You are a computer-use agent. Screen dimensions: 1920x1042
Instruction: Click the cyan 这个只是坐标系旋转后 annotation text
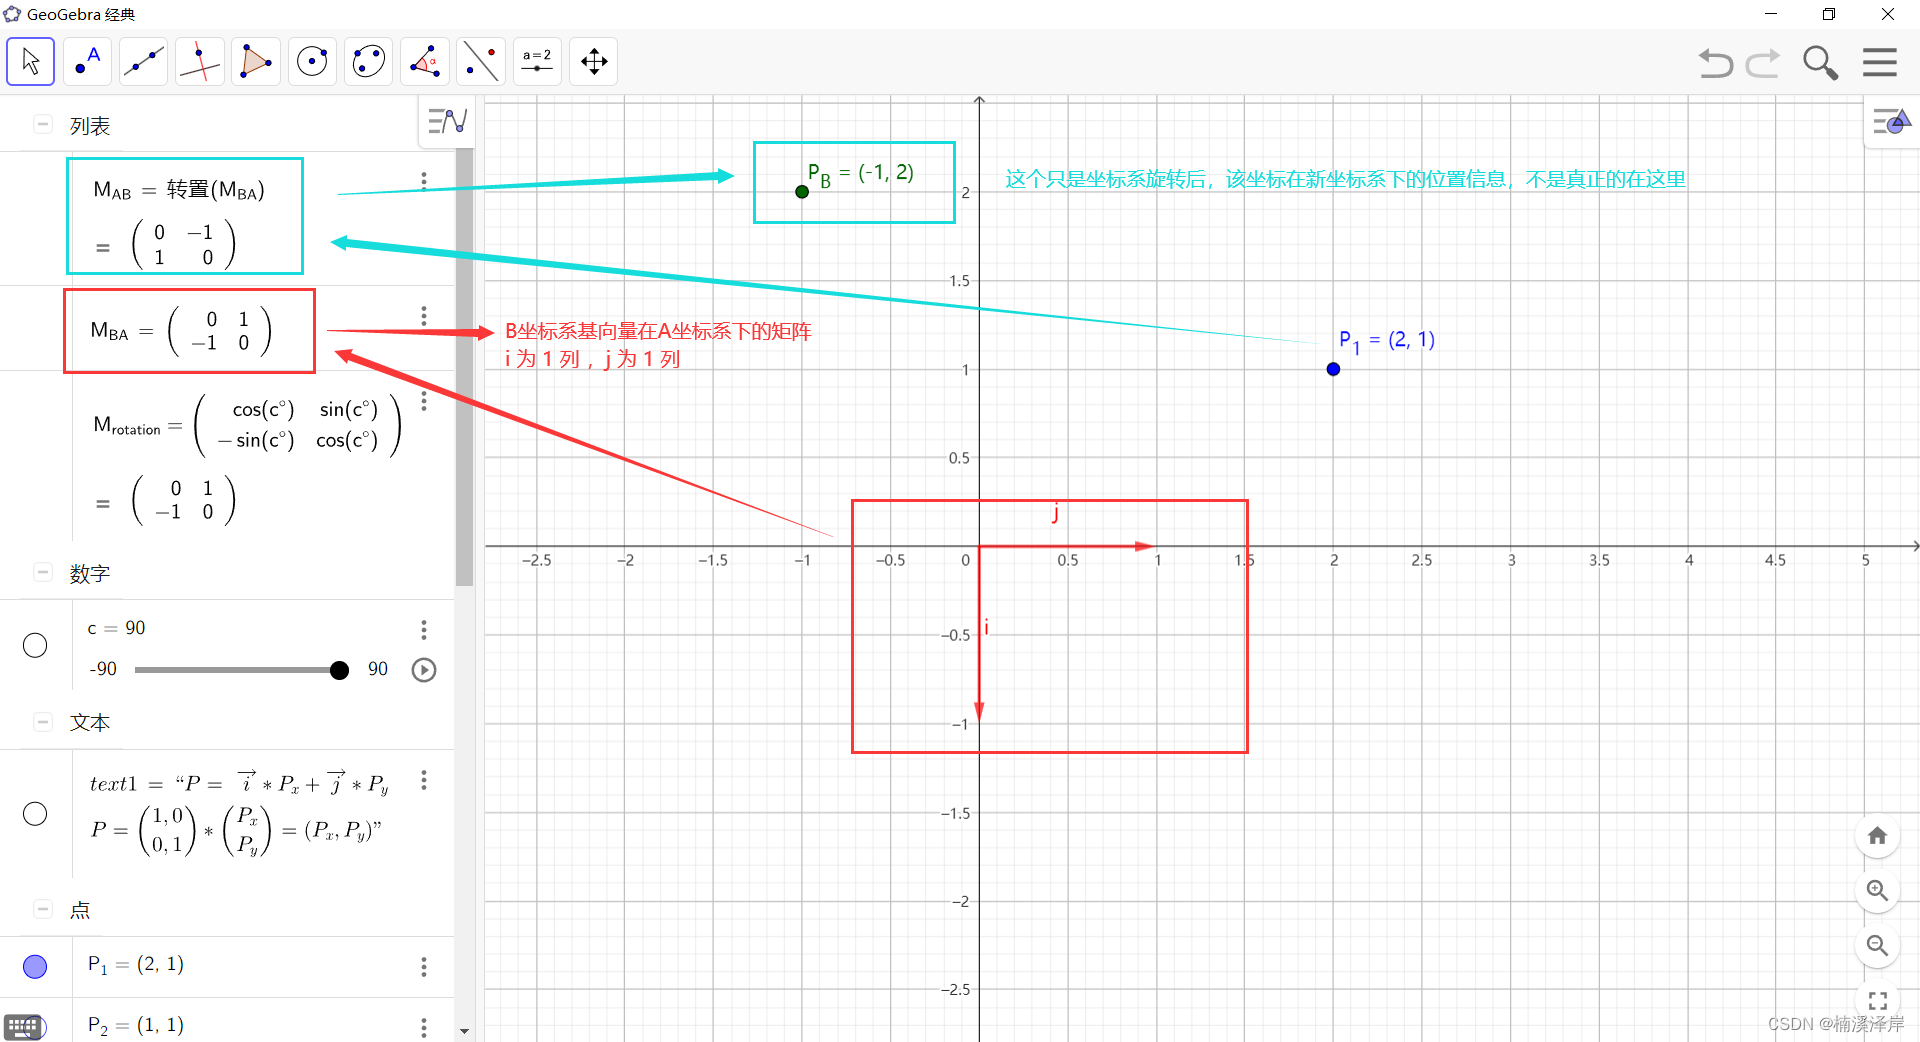(x=1346, y=179)
